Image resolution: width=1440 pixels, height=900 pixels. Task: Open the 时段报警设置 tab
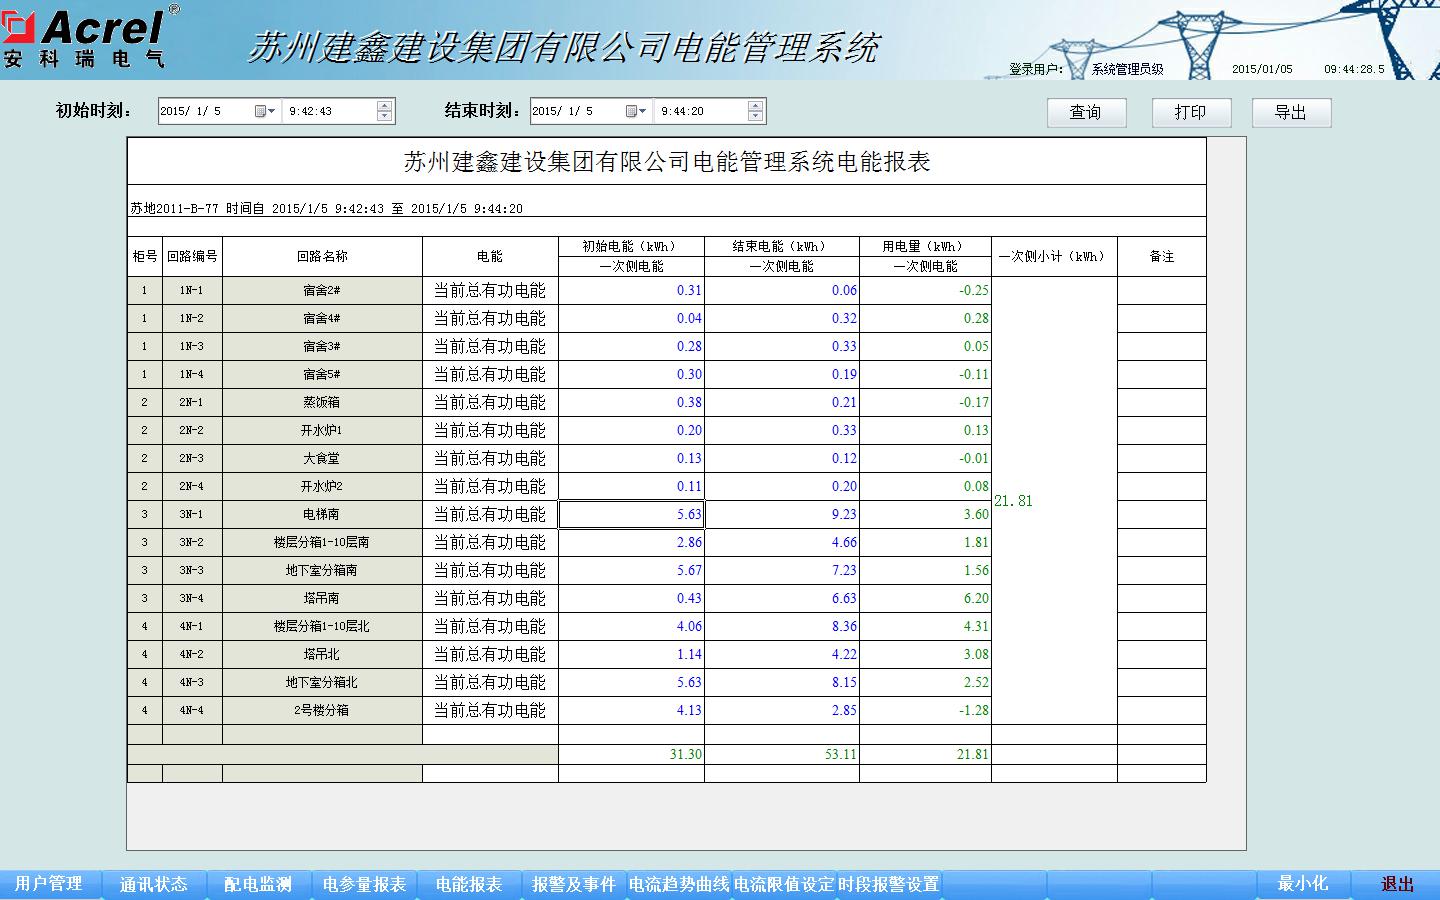889,884
